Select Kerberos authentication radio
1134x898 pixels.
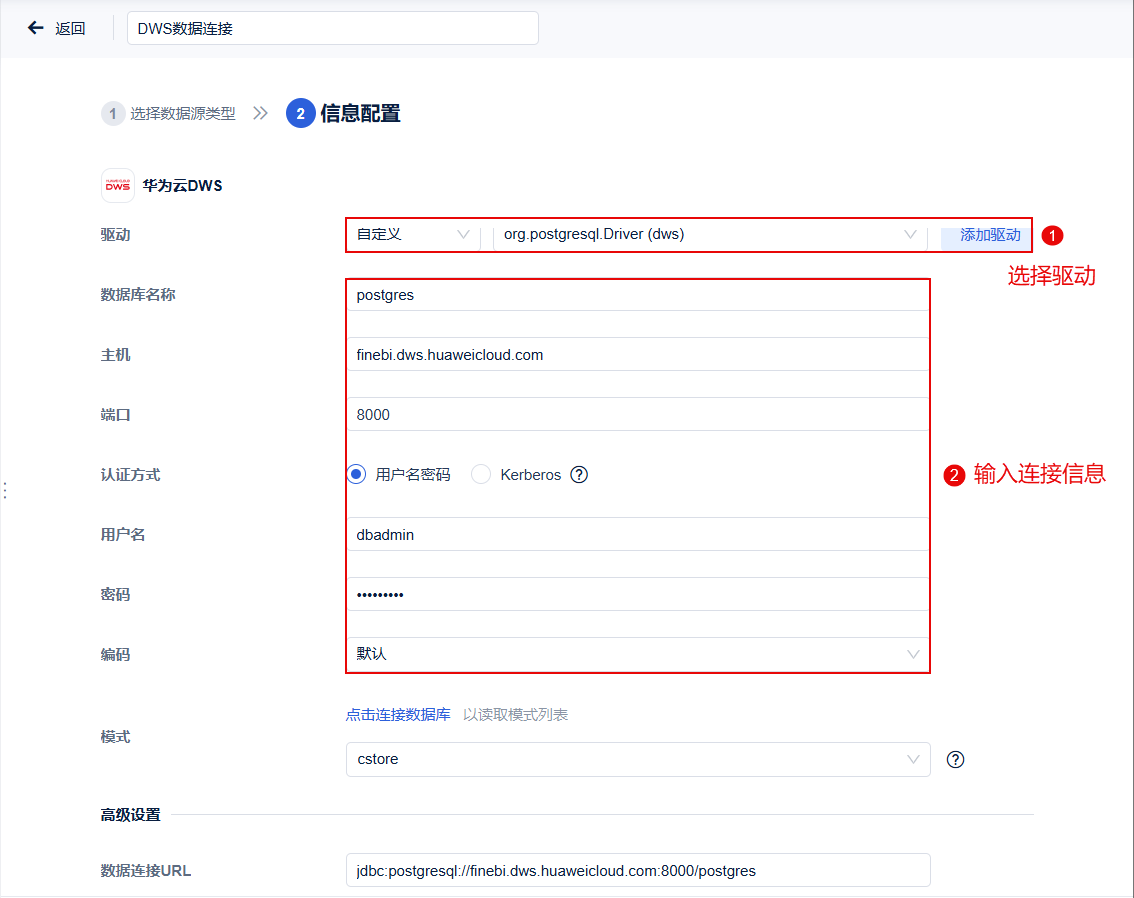pos(481,474)
